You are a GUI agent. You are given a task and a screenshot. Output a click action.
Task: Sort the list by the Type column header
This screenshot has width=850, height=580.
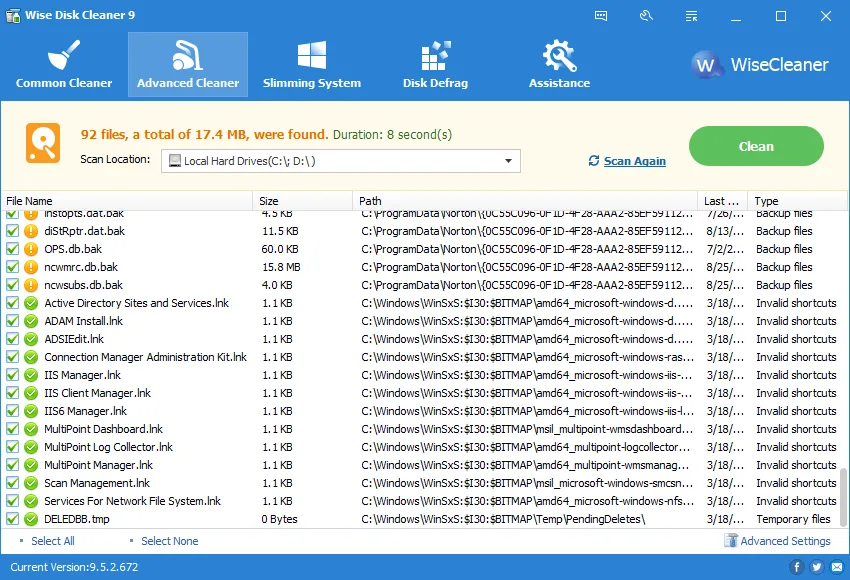point(797,201)
